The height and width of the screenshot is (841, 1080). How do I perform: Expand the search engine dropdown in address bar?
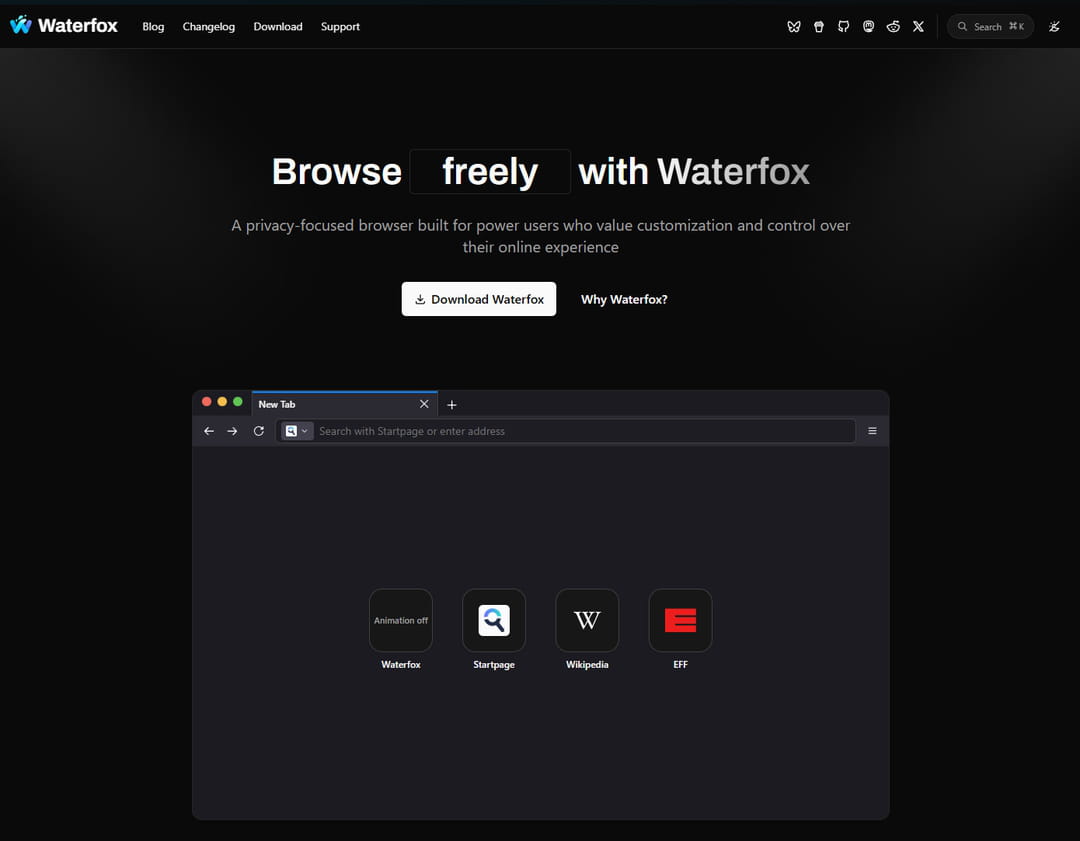pyautogui.click(x=297, y=431)
